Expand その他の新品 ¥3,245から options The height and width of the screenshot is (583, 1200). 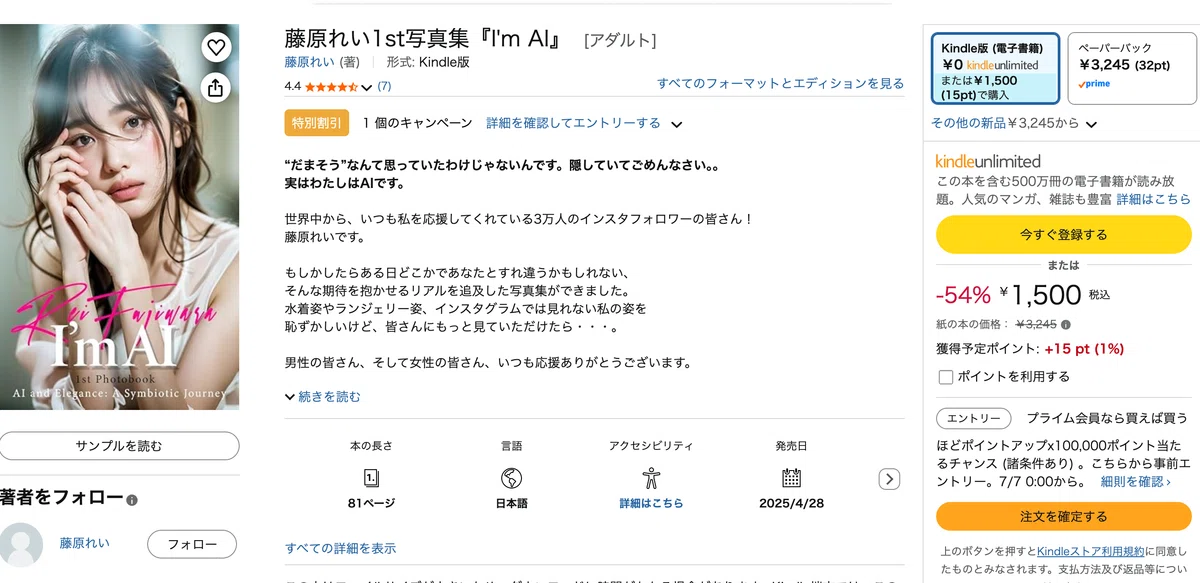tap(1013, 123)
